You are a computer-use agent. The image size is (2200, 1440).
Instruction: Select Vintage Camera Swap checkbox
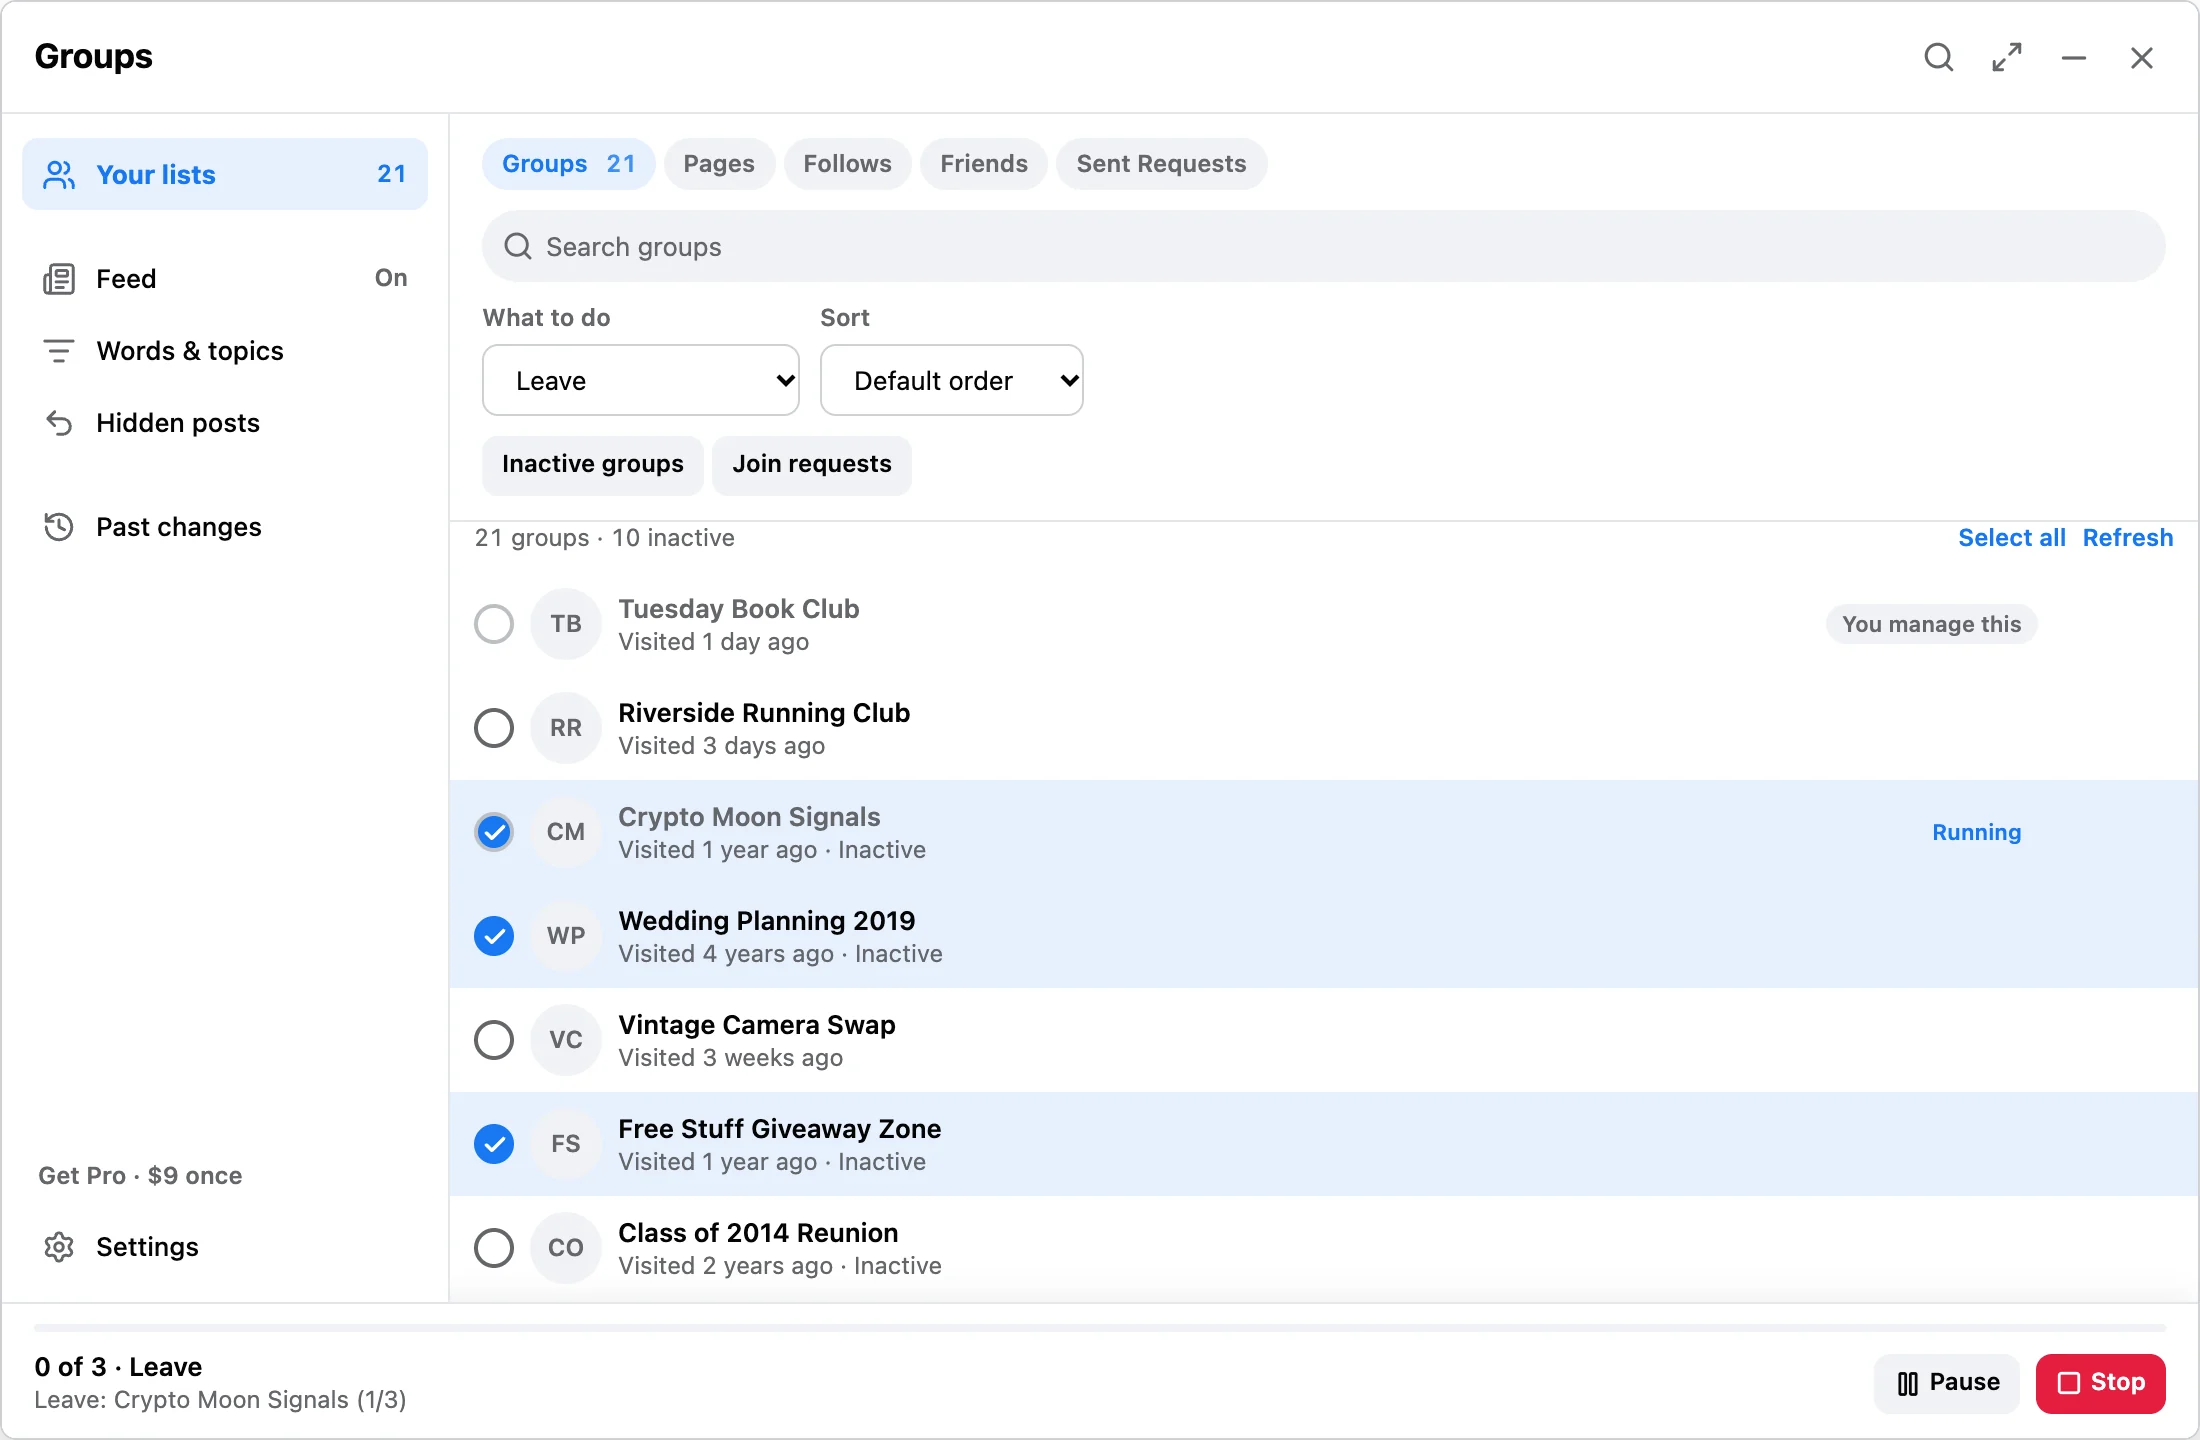click(x=494, y=1040)
